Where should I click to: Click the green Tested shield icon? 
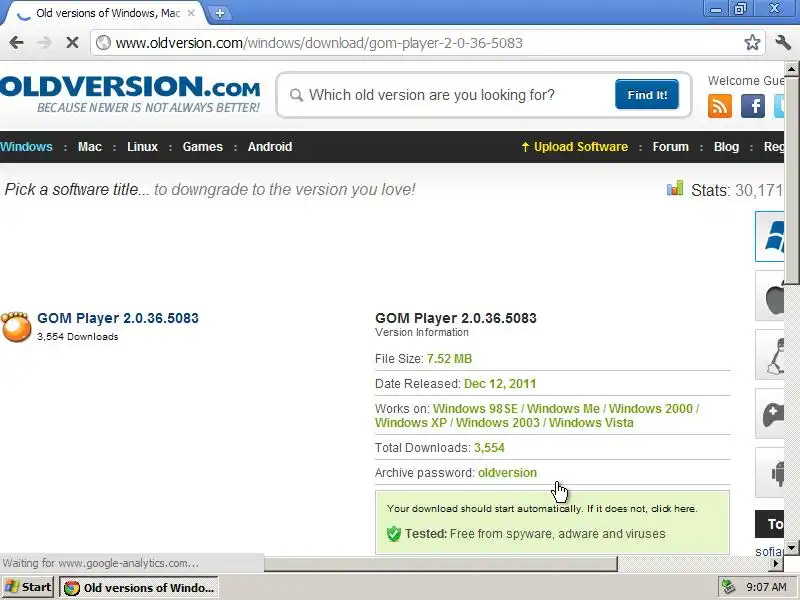pos(393,534)
